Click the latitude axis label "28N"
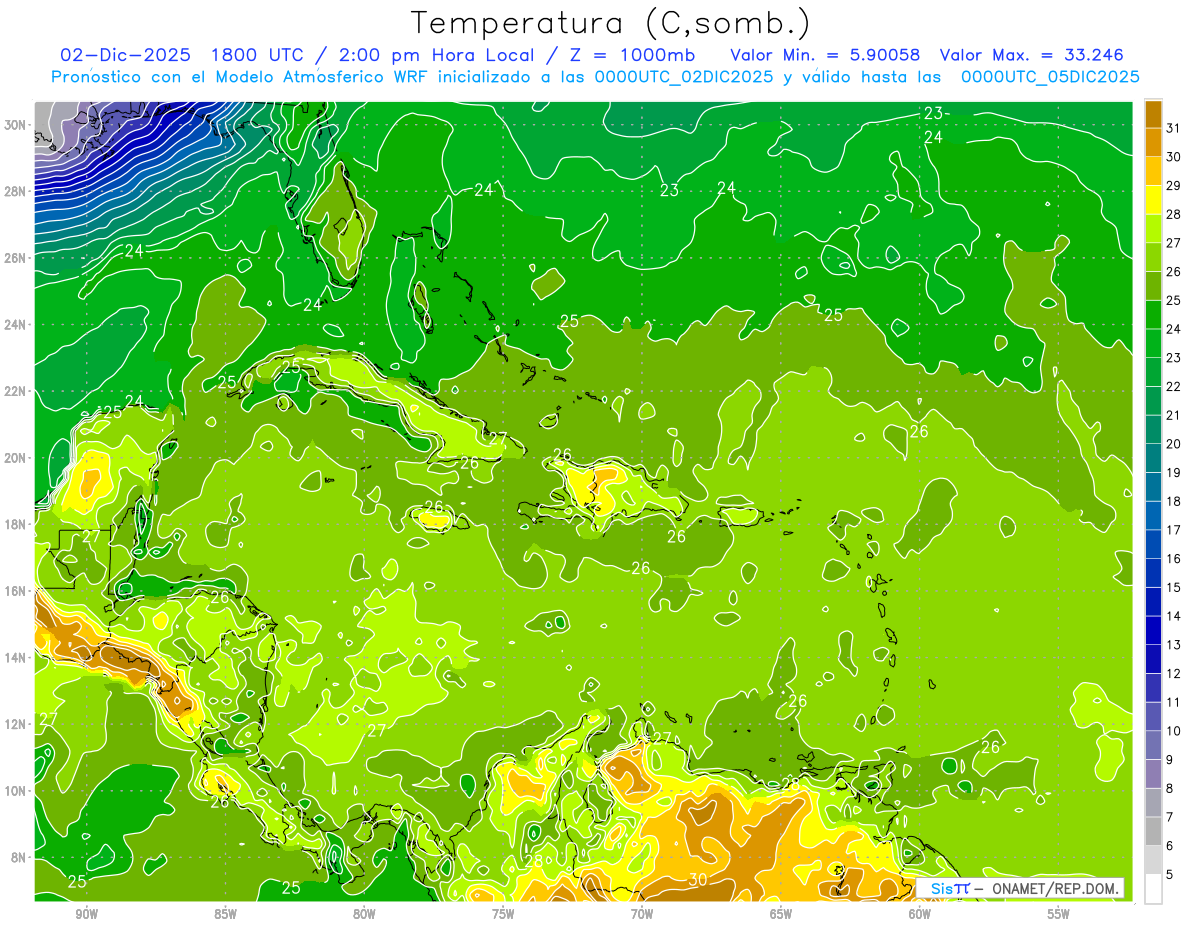 click(17, 191)
